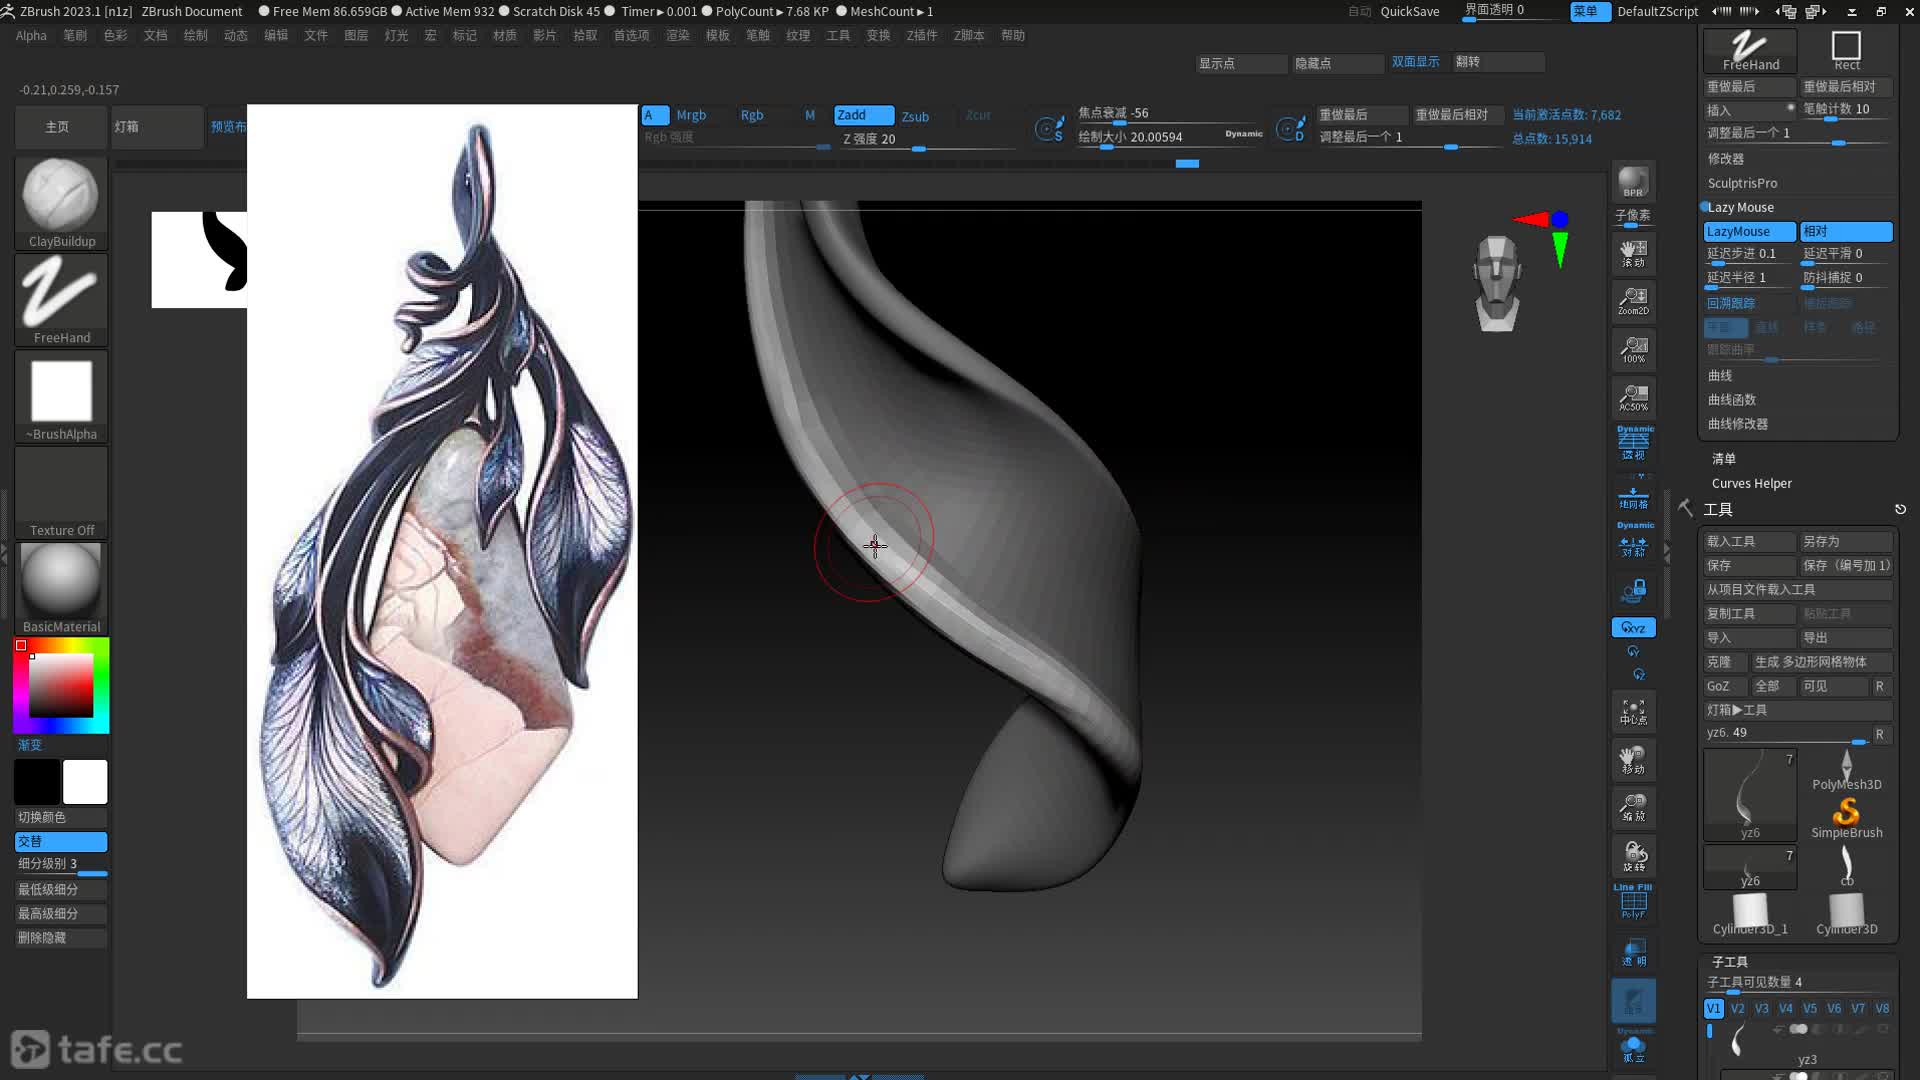The image size is (1920, 1080).
Task: Open the 笔刷 brush menu
Action: click(75, 35)
